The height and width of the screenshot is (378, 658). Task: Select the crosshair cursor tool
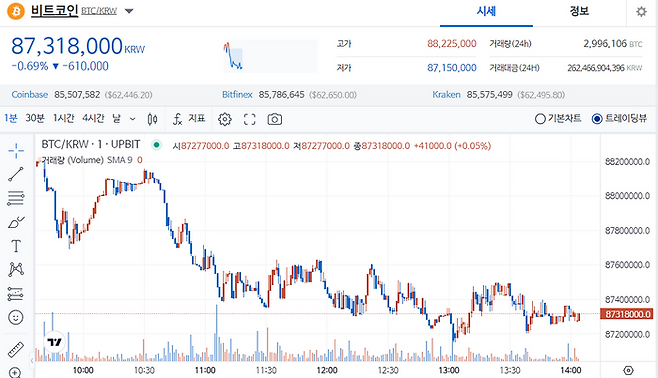coord(16,151)
